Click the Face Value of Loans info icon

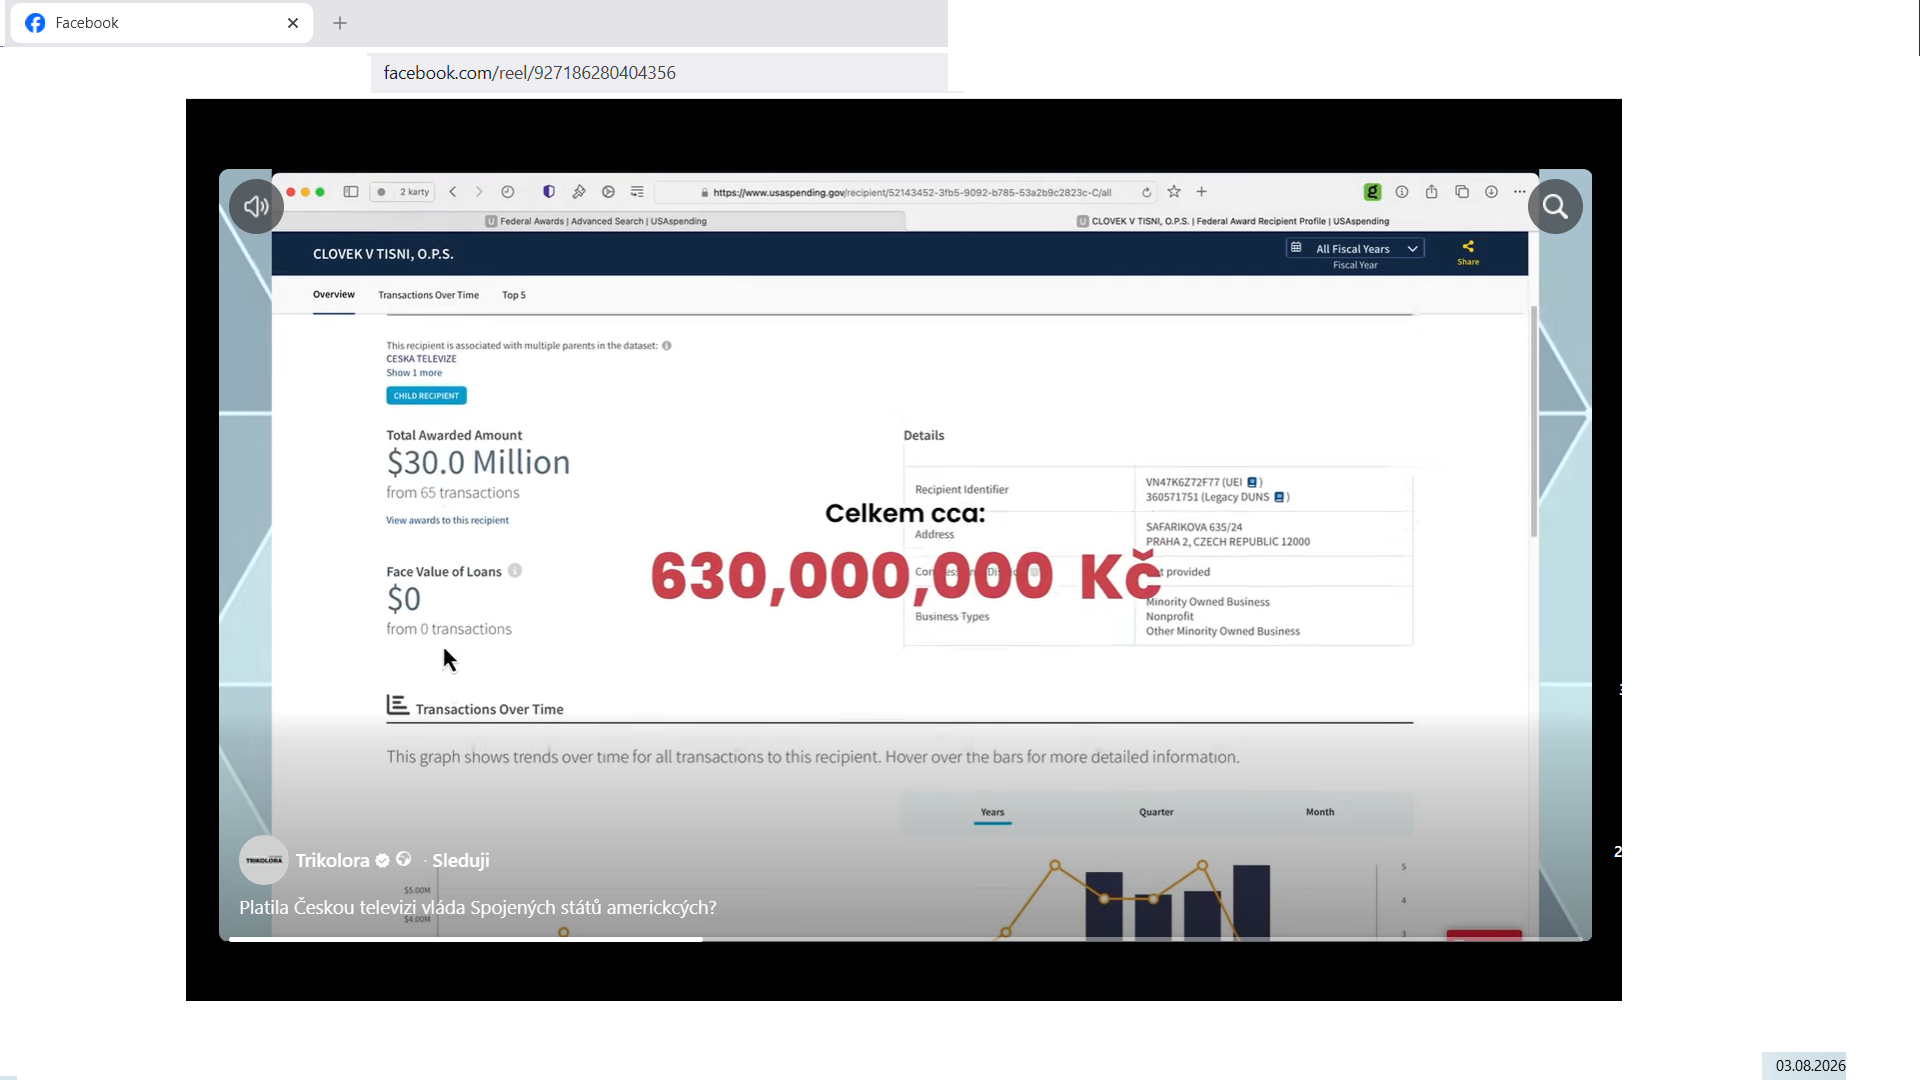[x=515, y=571]
